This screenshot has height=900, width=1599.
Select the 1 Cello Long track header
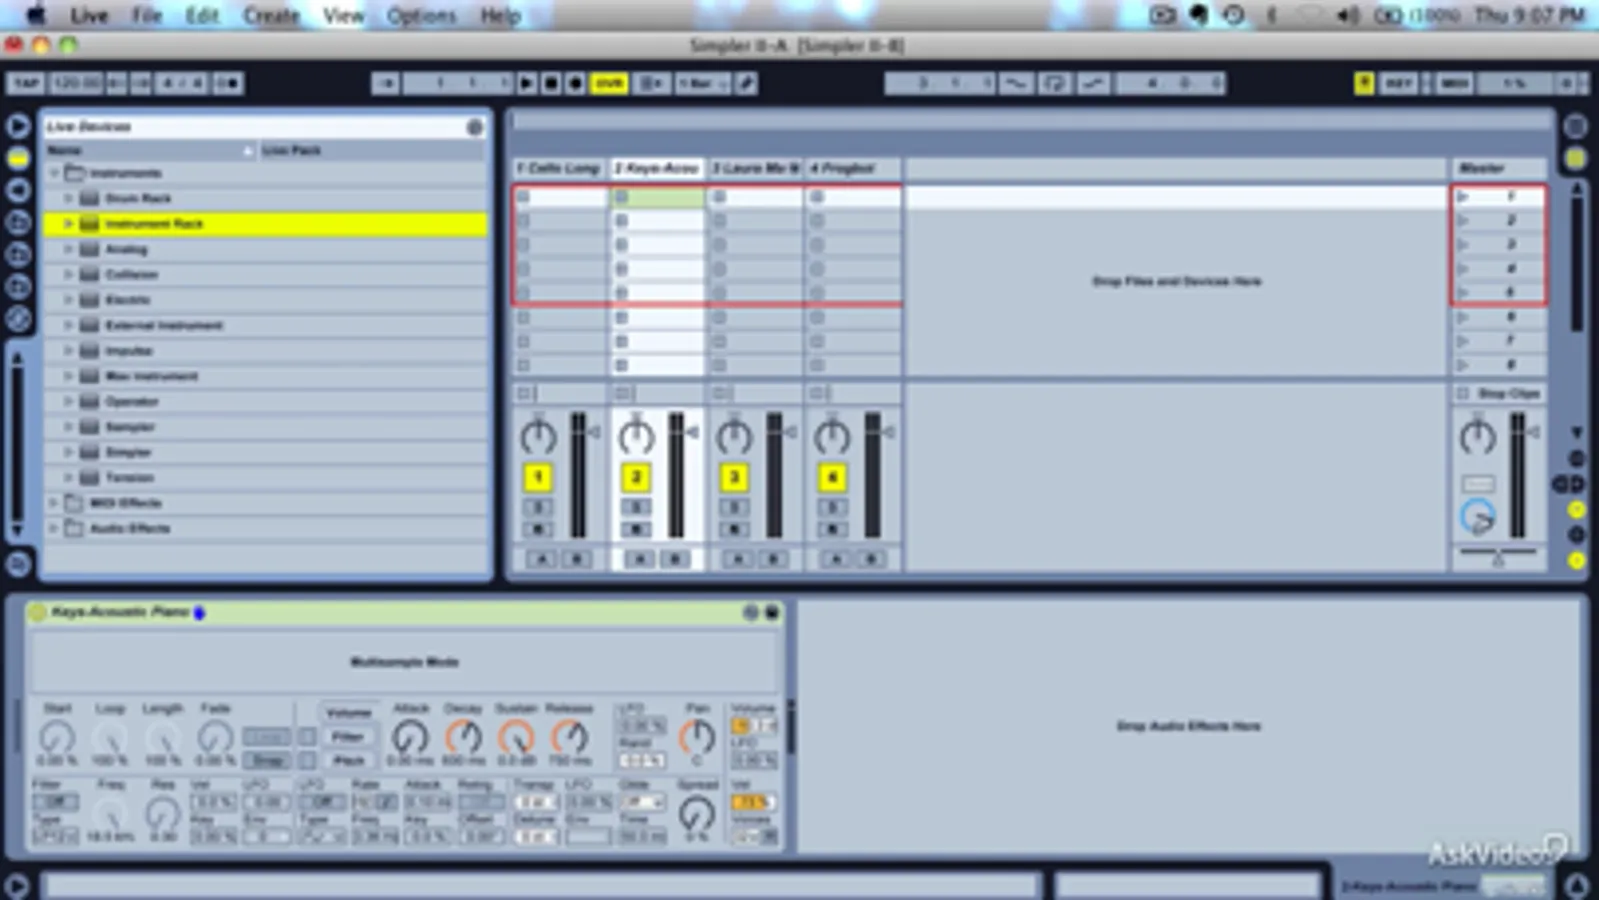click(x=559, y=168)
